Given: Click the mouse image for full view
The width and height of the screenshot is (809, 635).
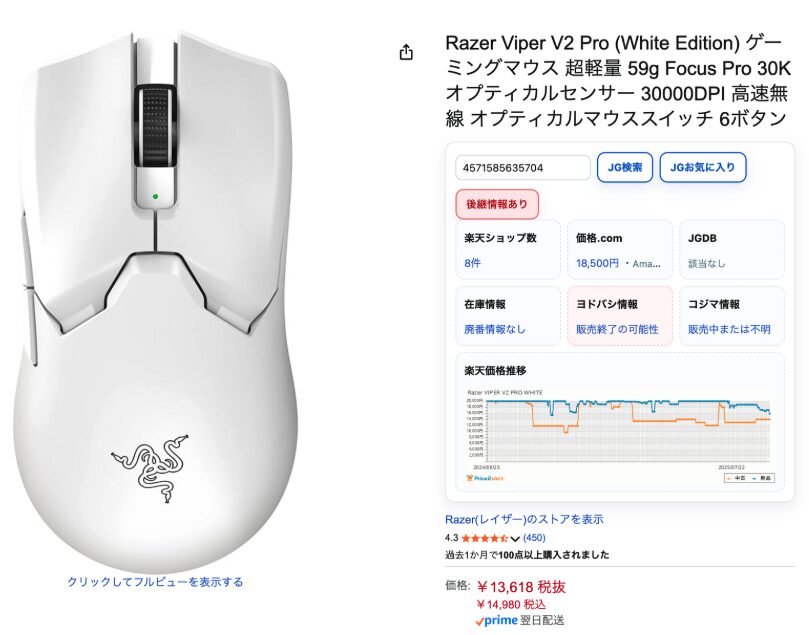Looking at the screenshot, I should [155, 302].
